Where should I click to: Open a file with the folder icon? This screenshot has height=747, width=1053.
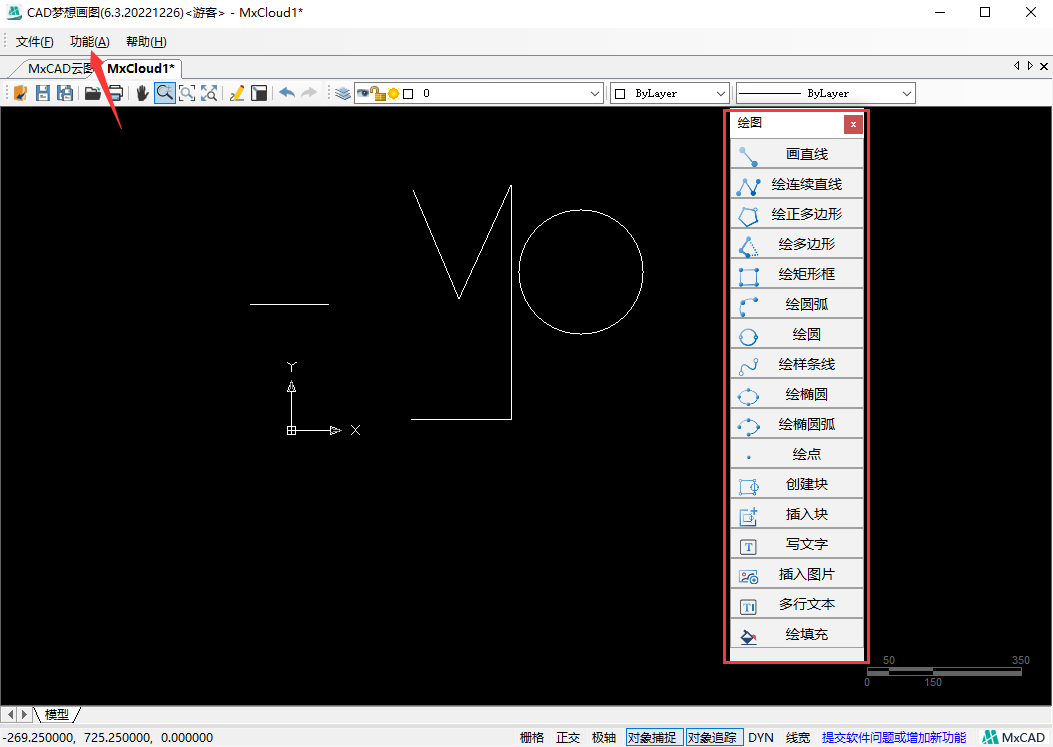click(93, 93)
